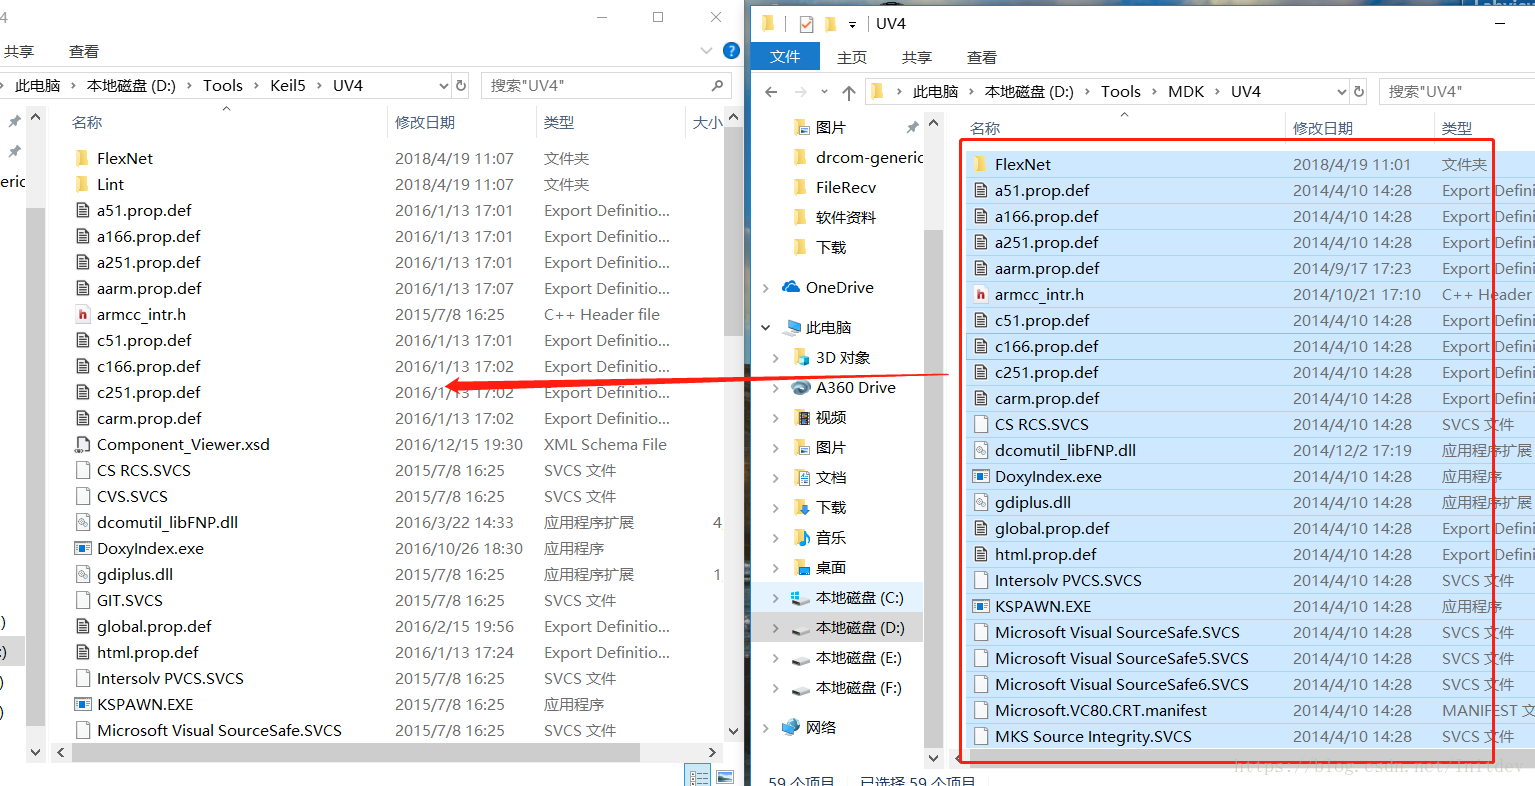Click the help question mark icon in left window
1535x786 pixels.
click(x=731, y=51)
